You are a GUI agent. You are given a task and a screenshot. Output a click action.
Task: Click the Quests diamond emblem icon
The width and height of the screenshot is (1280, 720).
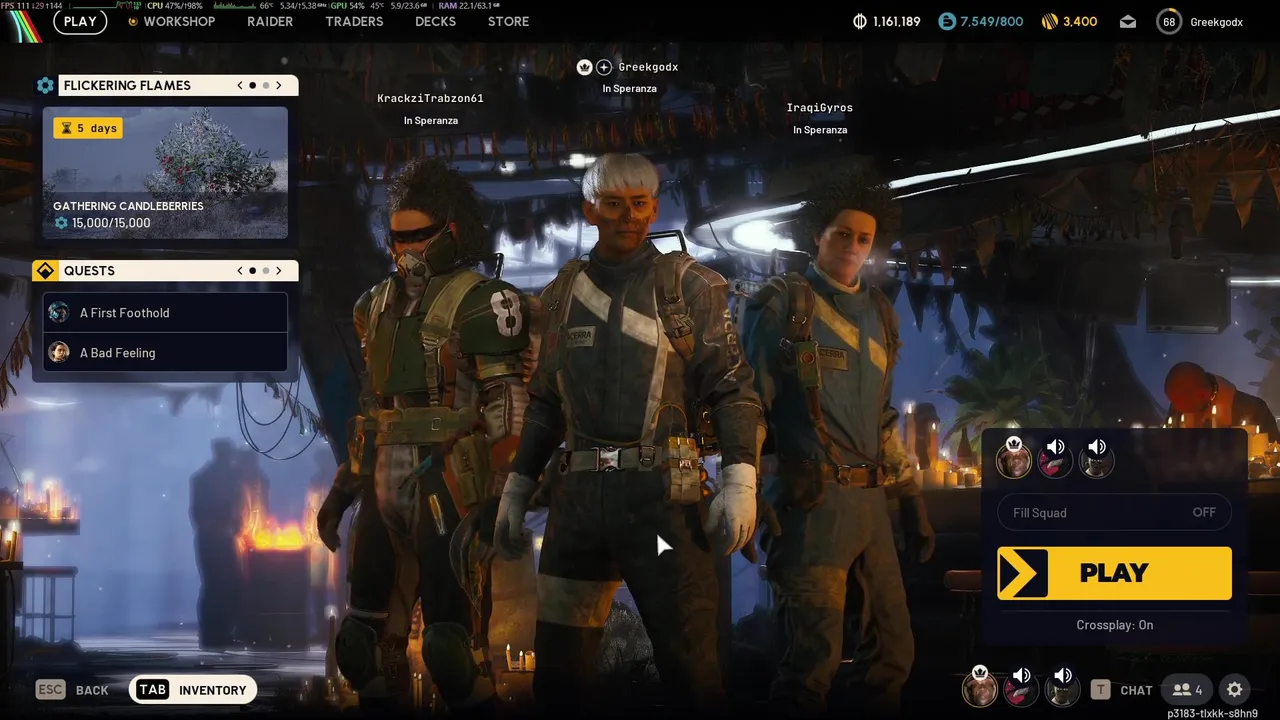point(45,271)
